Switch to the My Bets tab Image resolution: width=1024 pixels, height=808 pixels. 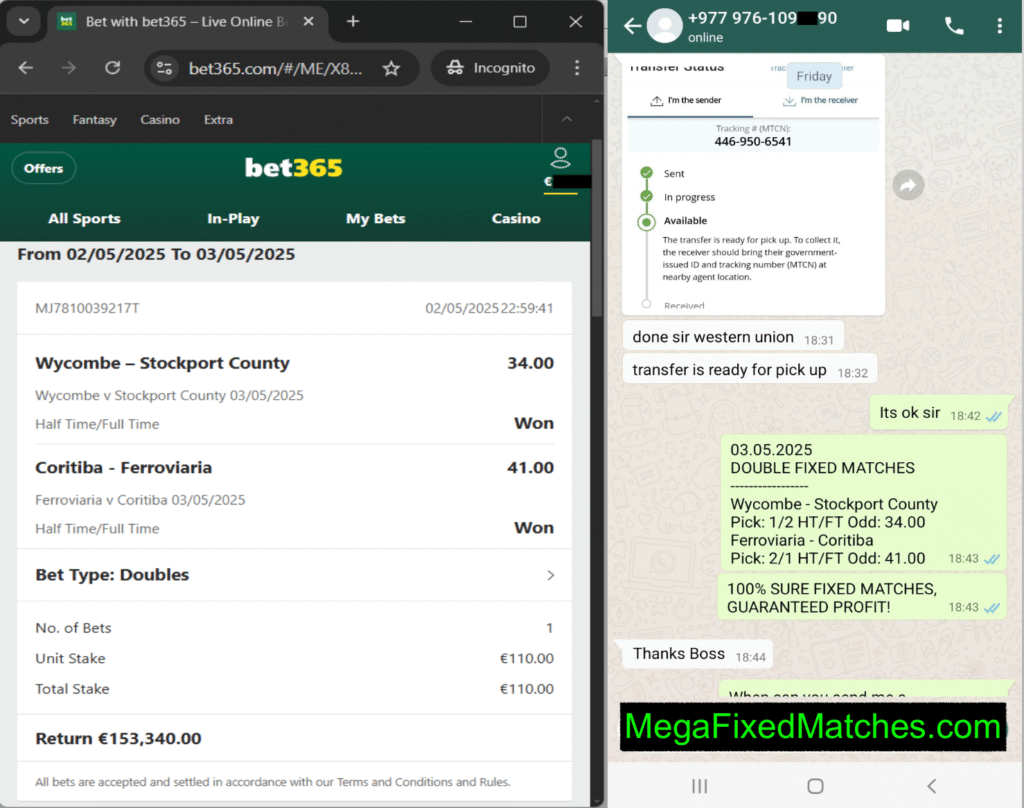point(376,219)
